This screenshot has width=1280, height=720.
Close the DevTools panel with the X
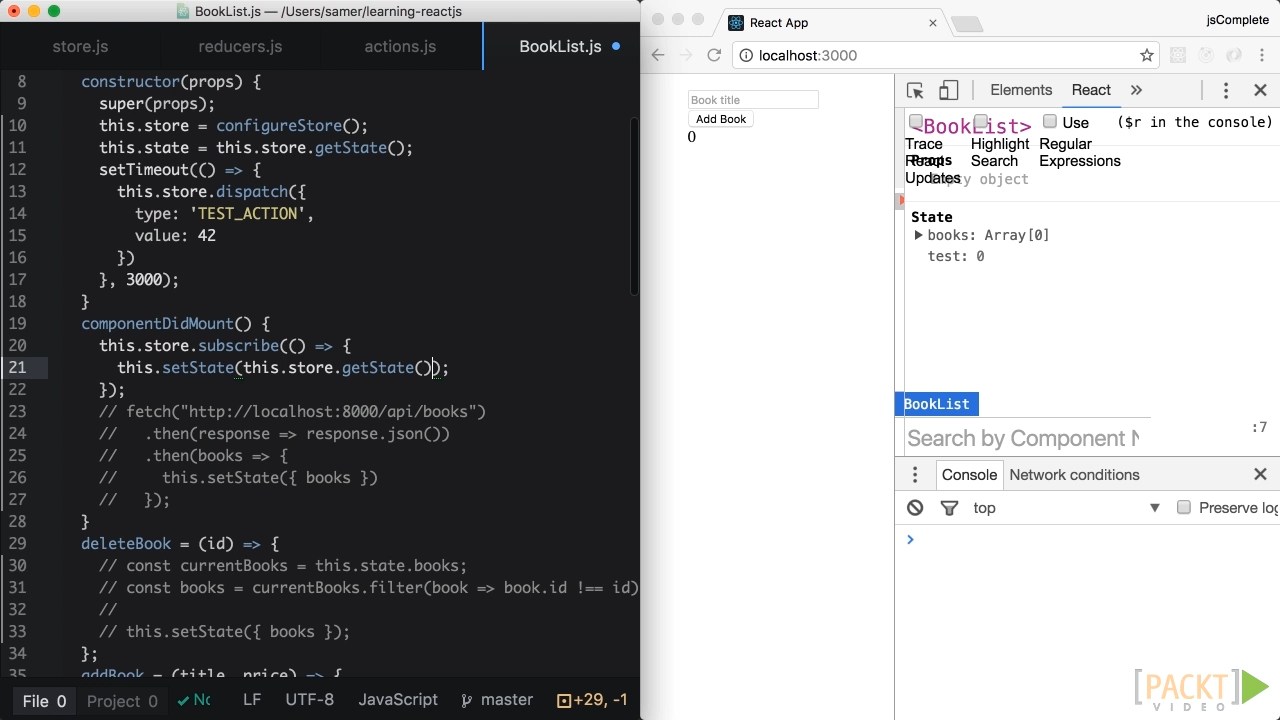[x=1260, y=90]
